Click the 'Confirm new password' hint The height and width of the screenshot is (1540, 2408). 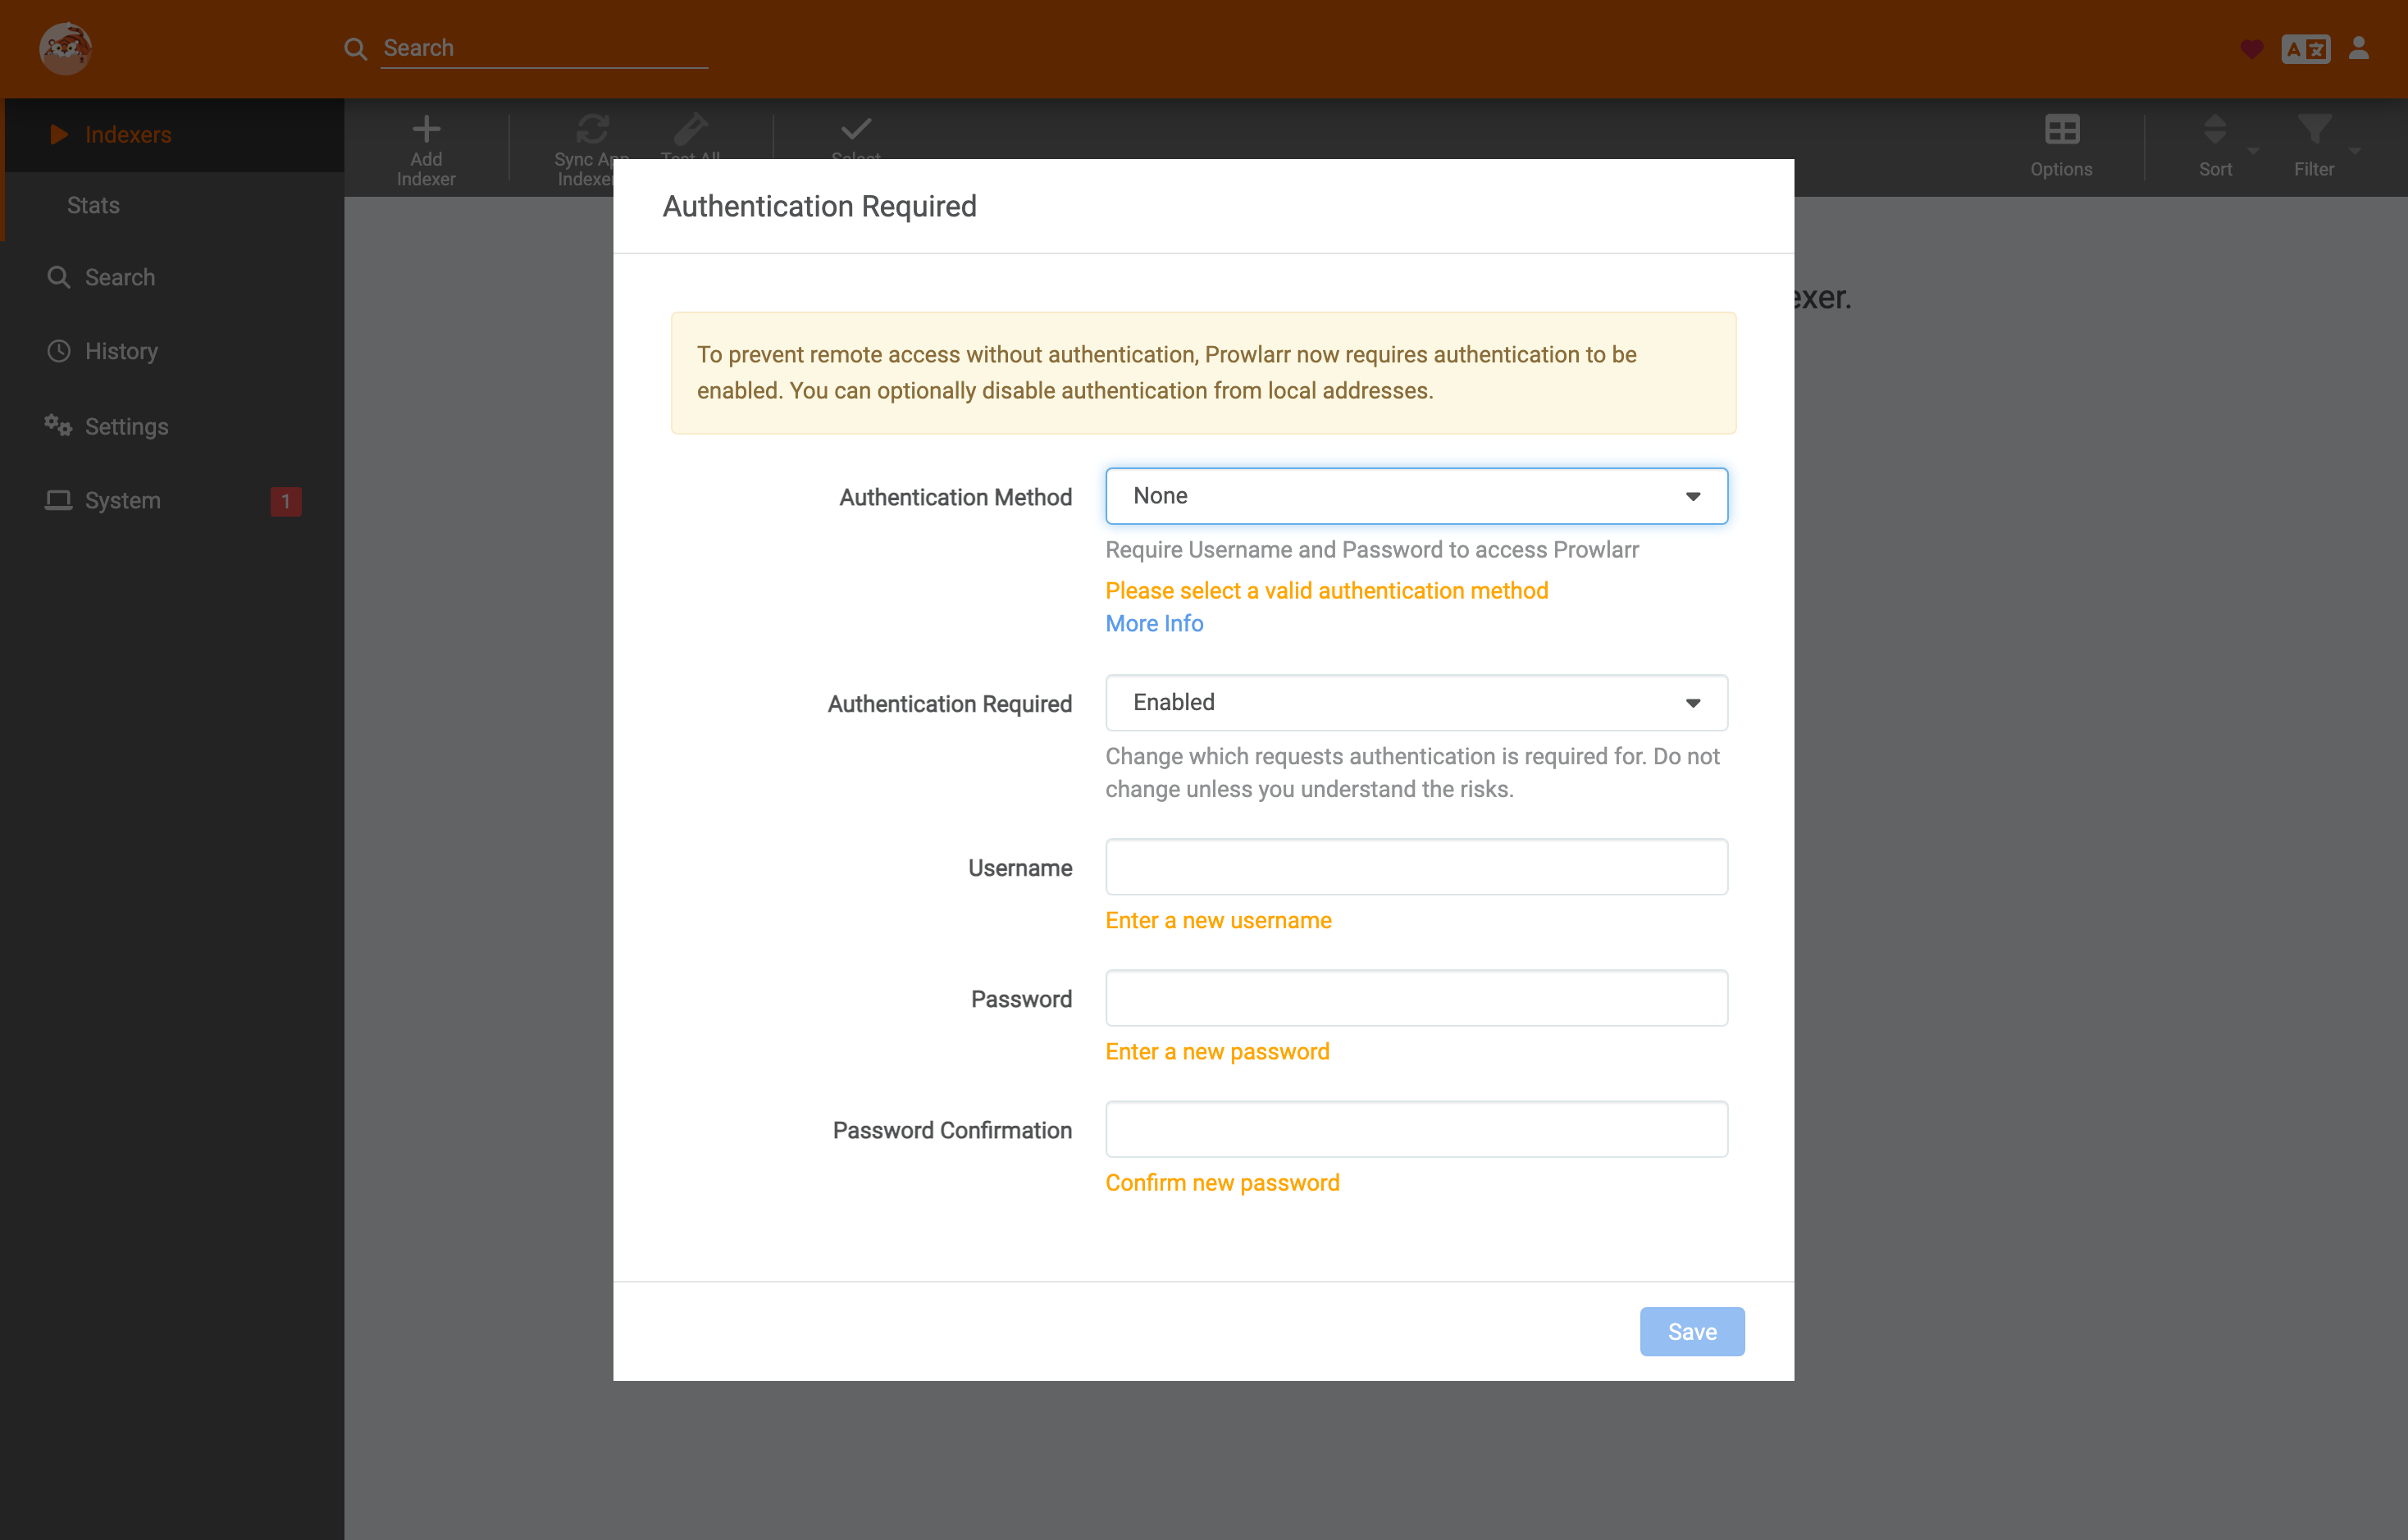(1222, 1182)
